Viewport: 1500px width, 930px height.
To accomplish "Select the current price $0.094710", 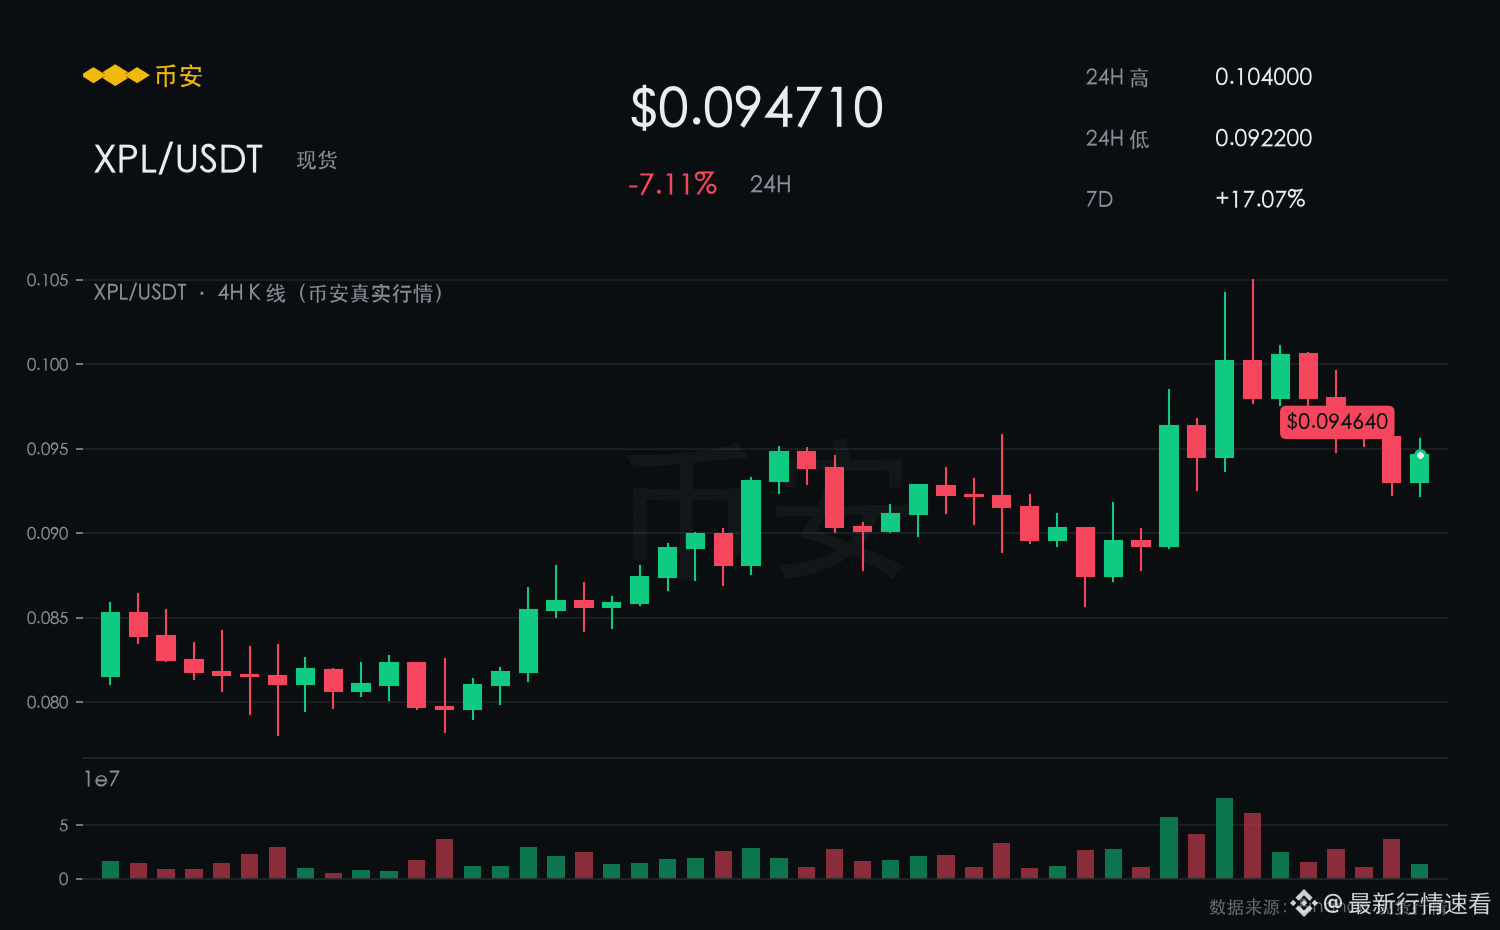I will click(x=757, y=107).
